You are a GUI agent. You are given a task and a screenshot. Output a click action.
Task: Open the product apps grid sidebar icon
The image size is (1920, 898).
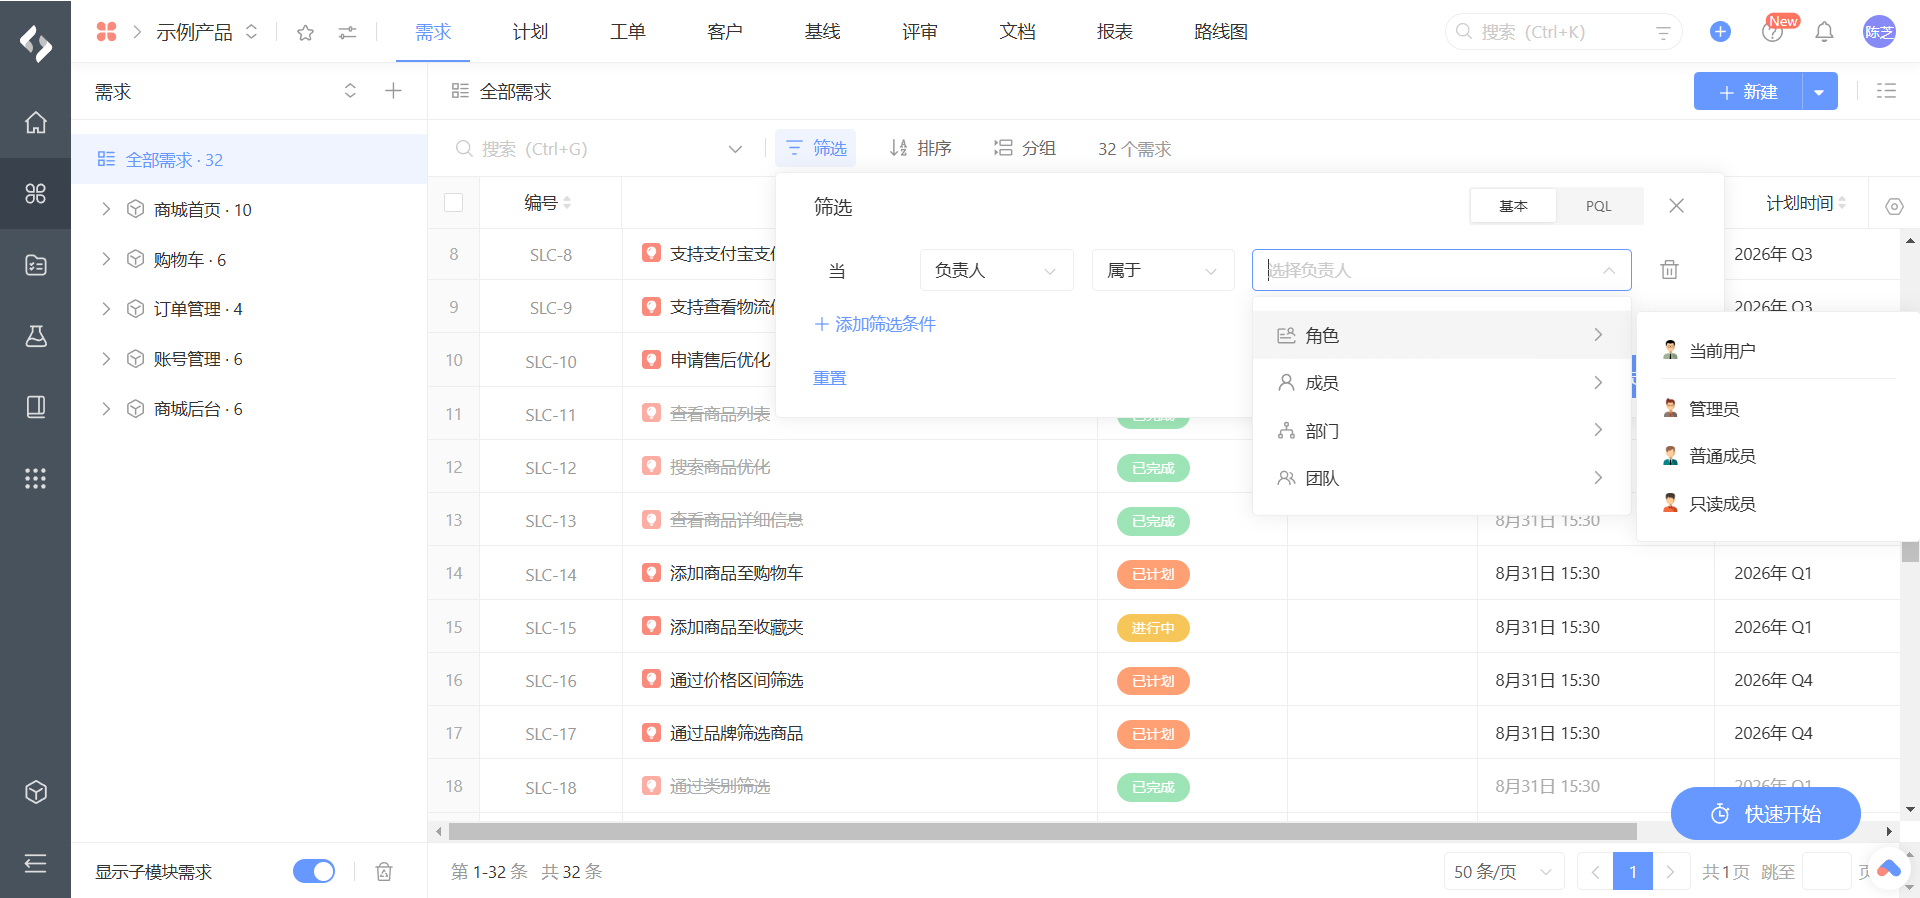pos(36,194)
